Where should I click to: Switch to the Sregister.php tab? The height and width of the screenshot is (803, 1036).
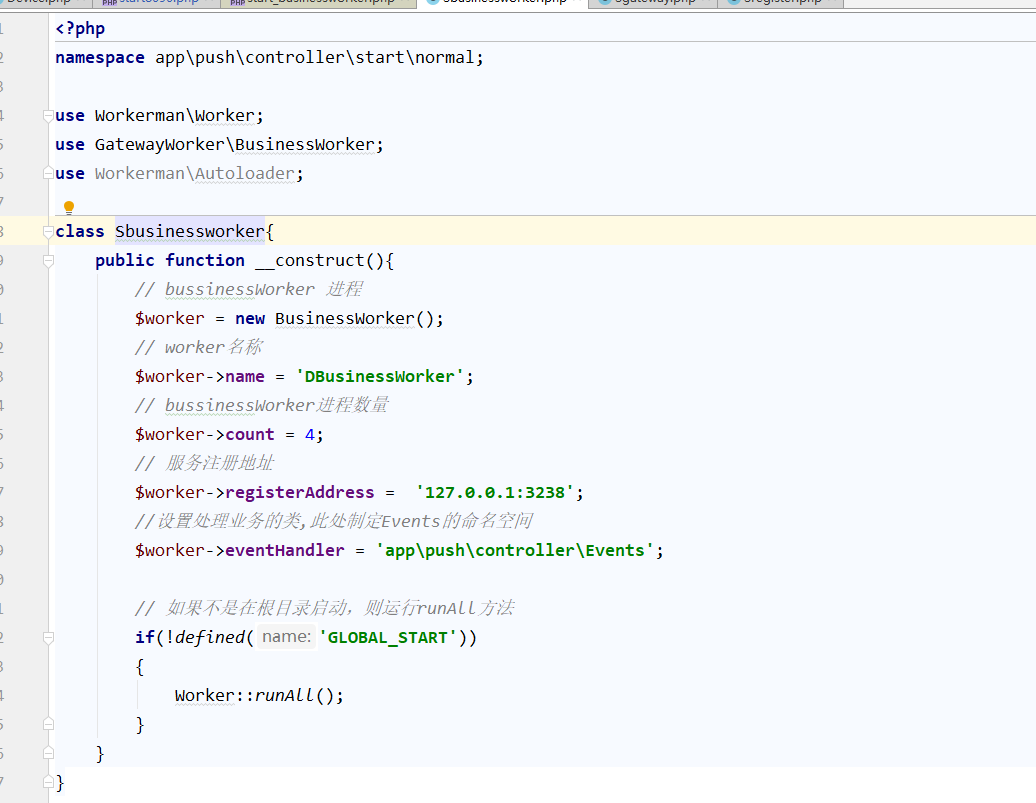(x=780, y=3)
